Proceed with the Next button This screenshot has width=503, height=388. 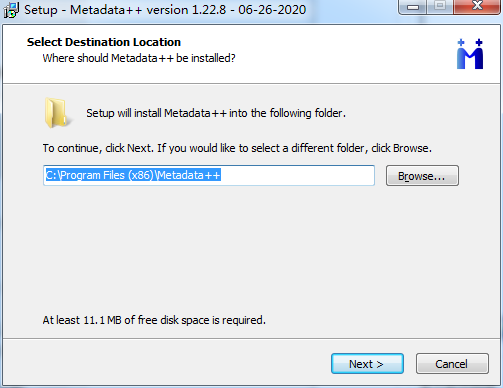[x=367, y=364]
